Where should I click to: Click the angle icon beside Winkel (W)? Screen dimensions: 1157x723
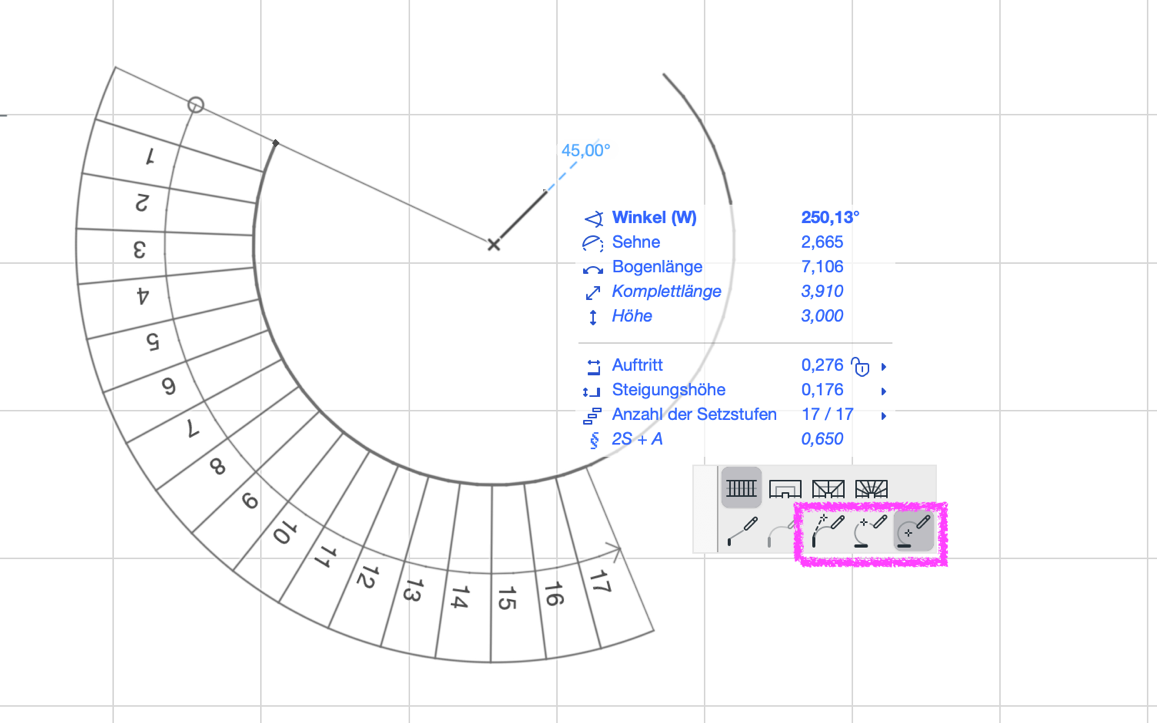coord(593,218)
